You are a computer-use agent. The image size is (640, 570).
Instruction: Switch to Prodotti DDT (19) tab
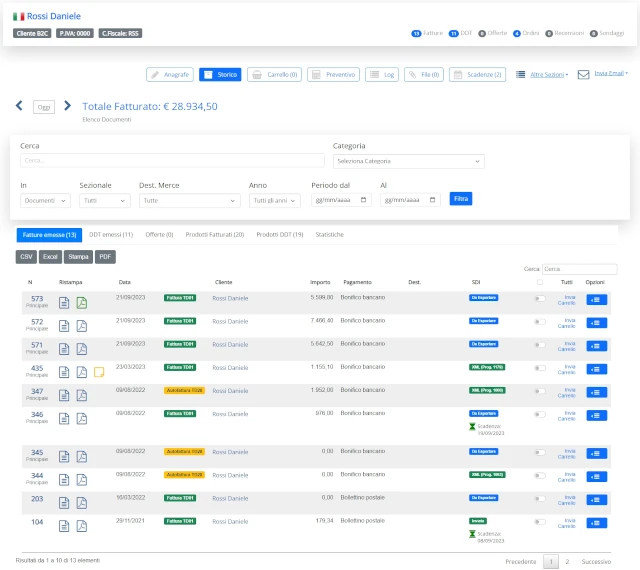click(280, 235)
